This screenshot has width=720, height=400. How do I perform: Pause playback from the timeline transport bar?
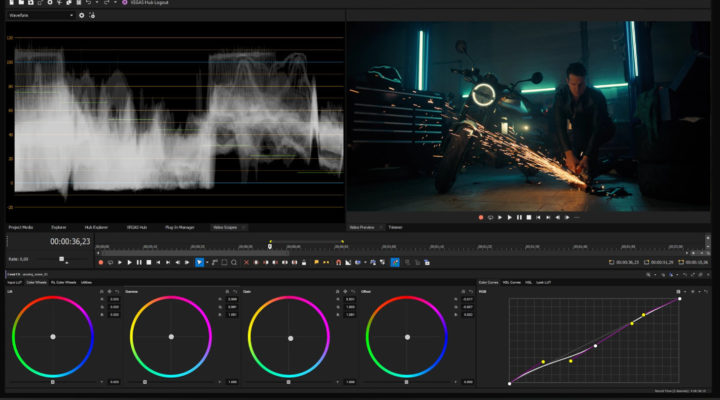tap(139, 263)
